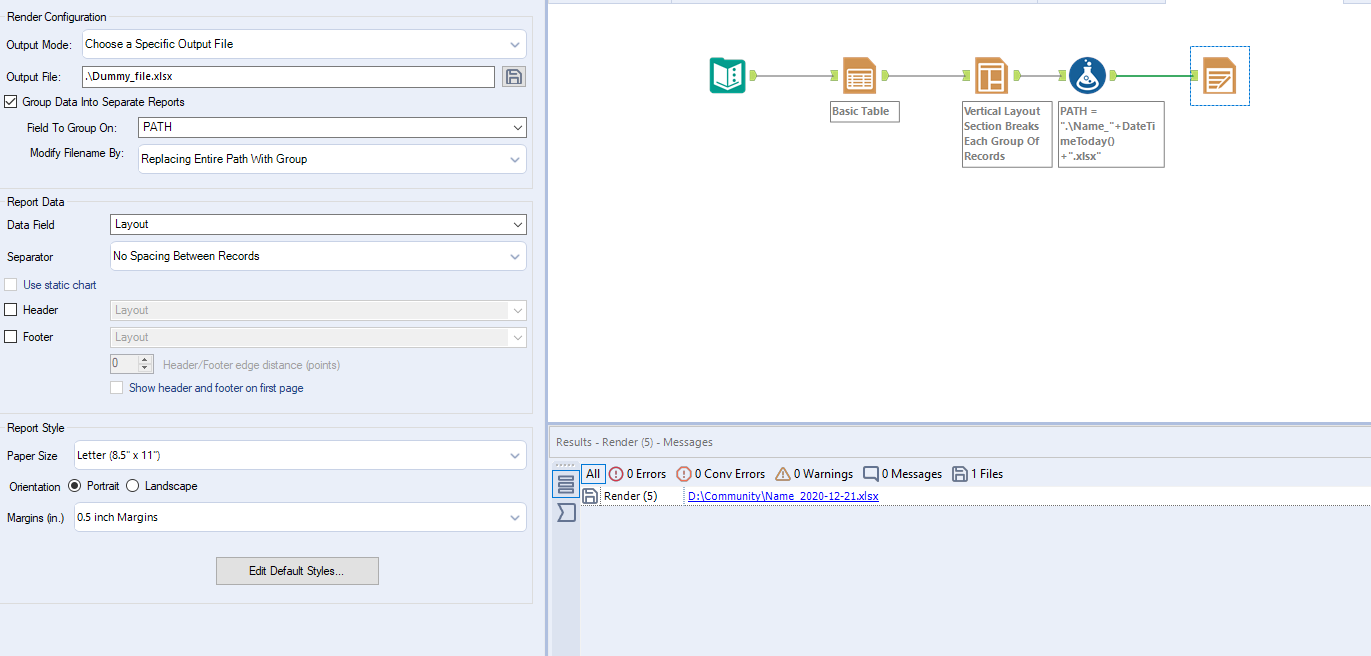The image size is (1371, 656).
Task: Select the Formula tool with the PATH expression
Action: coord(1087,75)
